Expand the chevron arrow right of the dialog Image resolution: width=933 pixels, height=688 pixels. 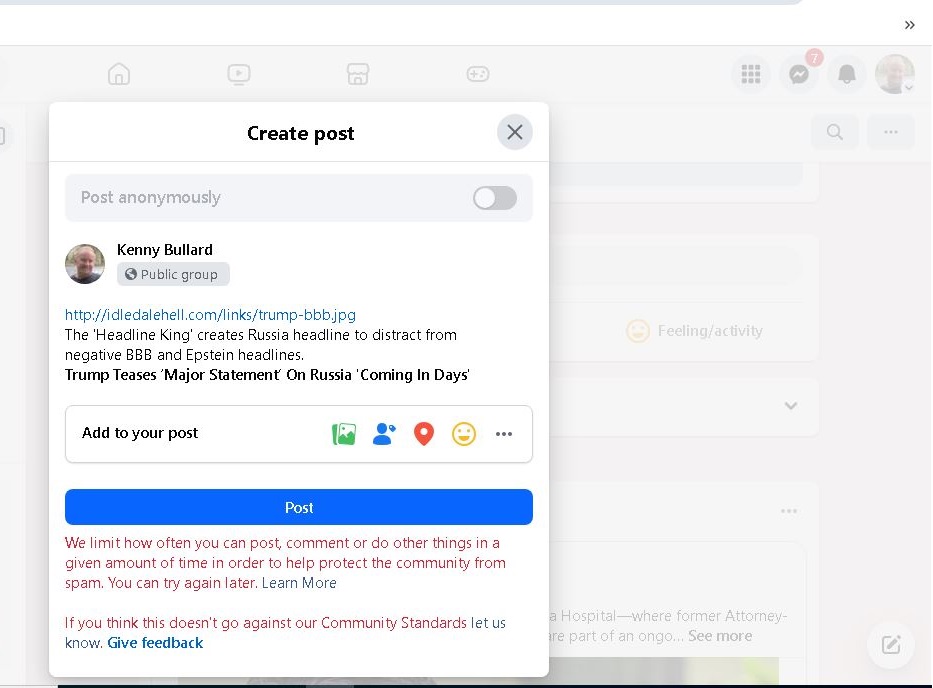(x=791, y=406)
